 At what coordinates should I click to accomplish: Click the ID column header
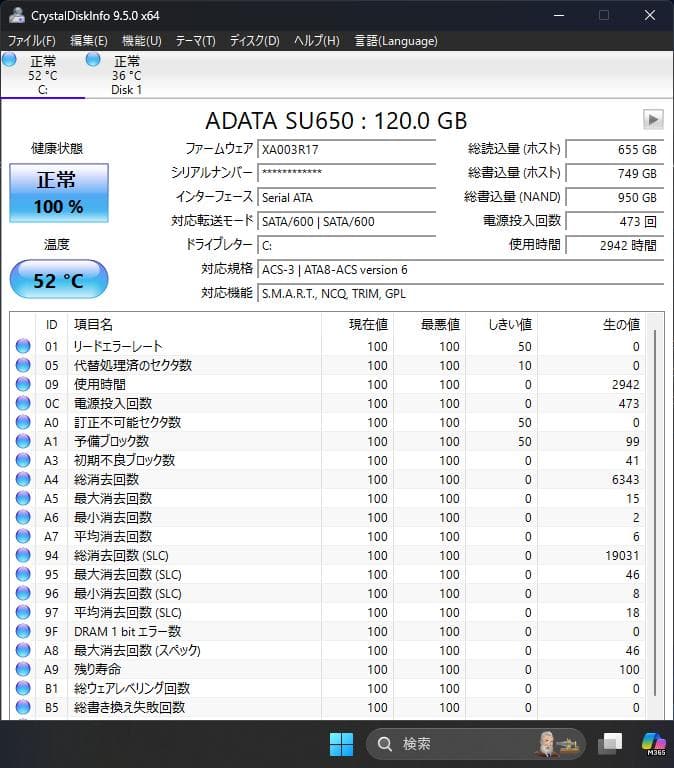click(51, 324)
